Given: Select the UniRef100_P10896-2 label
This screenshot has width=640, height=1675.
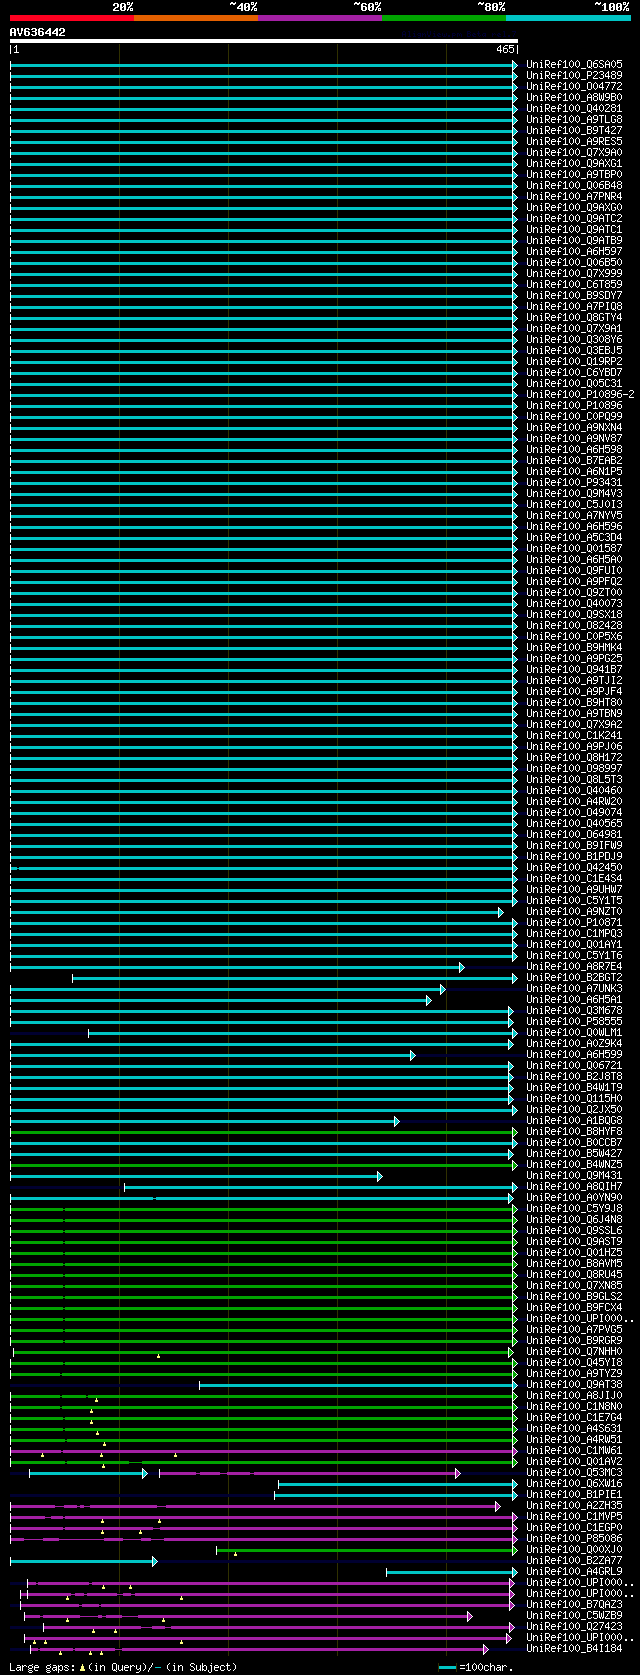Looking at the screenshot, I should click(x=580, y=394).
